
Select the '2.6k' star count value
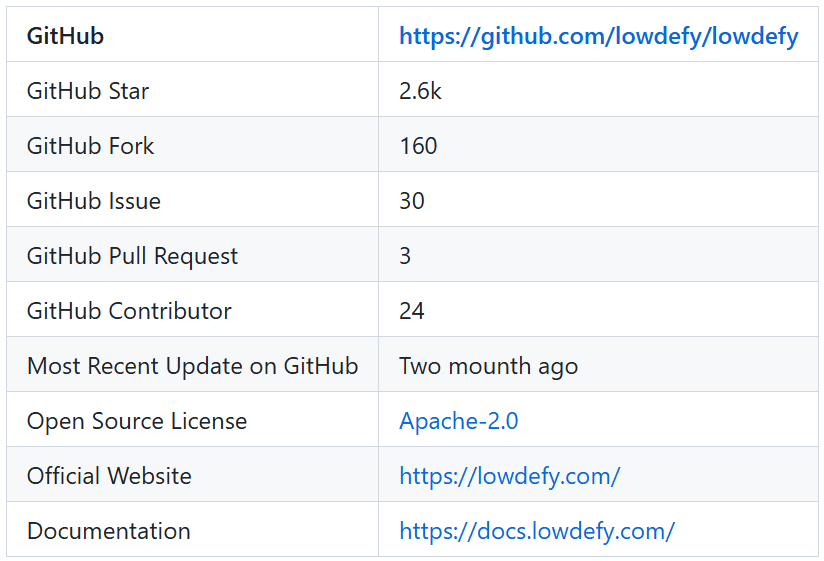pos(420,91)
